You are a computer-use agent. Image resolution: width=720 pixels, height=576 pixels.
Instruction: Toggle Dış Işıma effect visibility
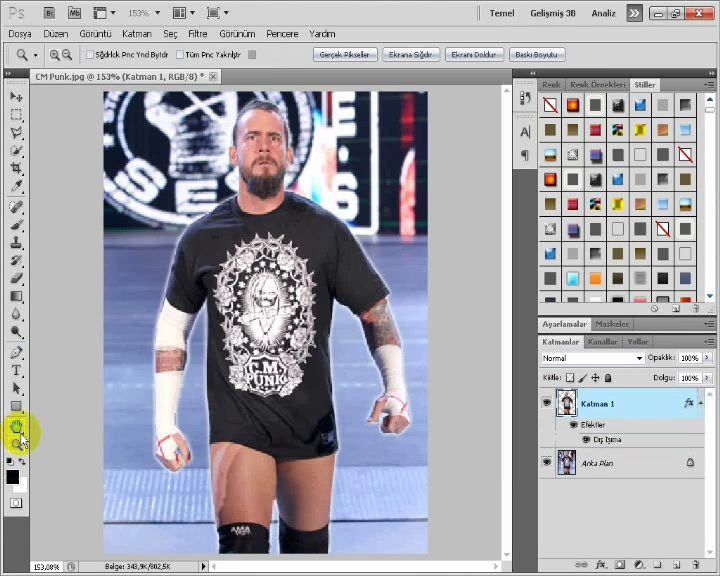click(x=586, y=440)
